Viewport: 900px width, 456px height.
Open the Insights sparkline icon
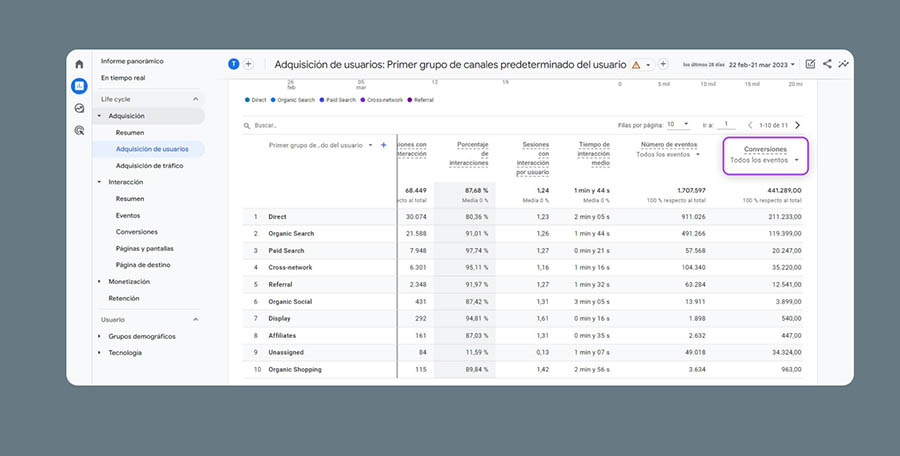(844, 64)
